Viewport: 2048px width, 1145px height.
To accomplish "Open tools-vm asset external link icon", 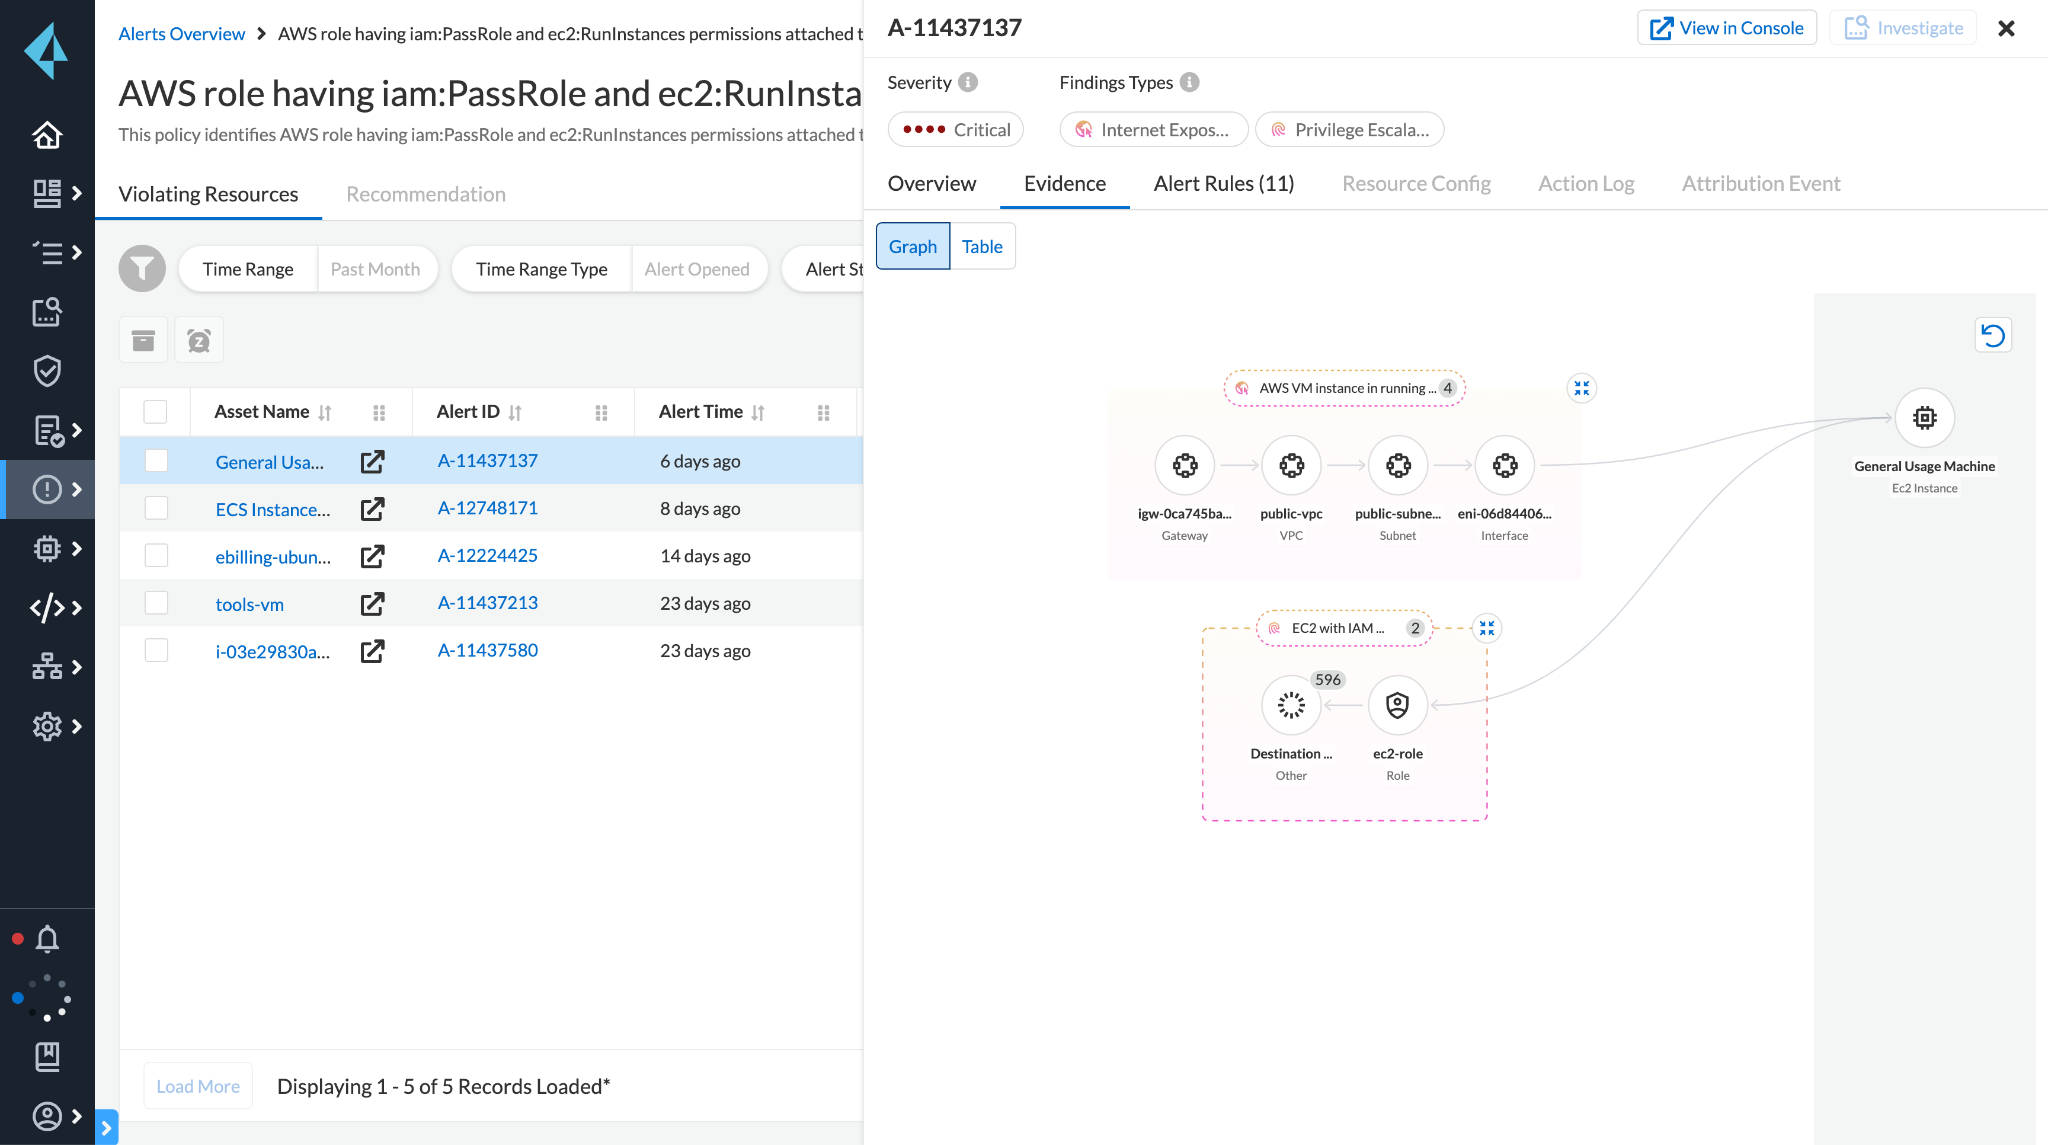I will click(x=372, y=603).
